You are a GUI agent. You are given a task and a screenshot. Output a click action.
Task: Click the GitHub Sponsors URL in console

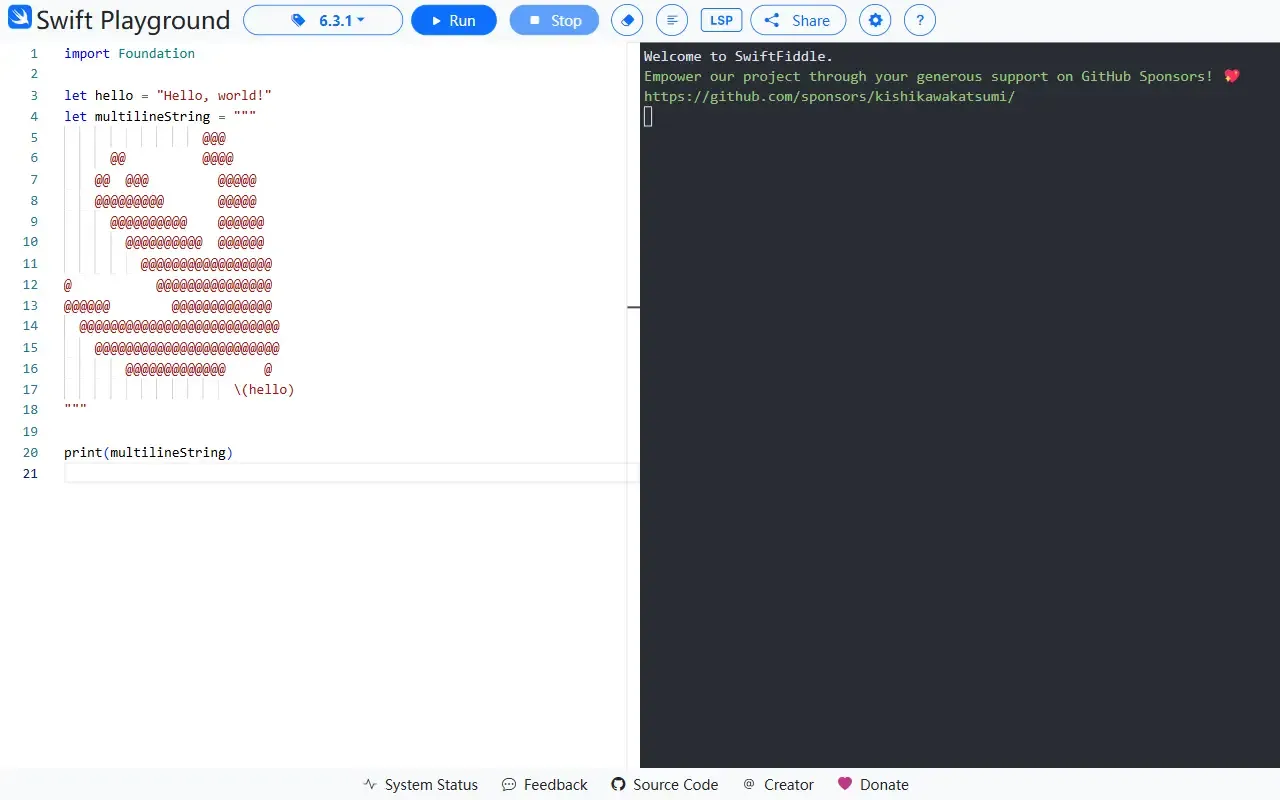pos(829,97)
